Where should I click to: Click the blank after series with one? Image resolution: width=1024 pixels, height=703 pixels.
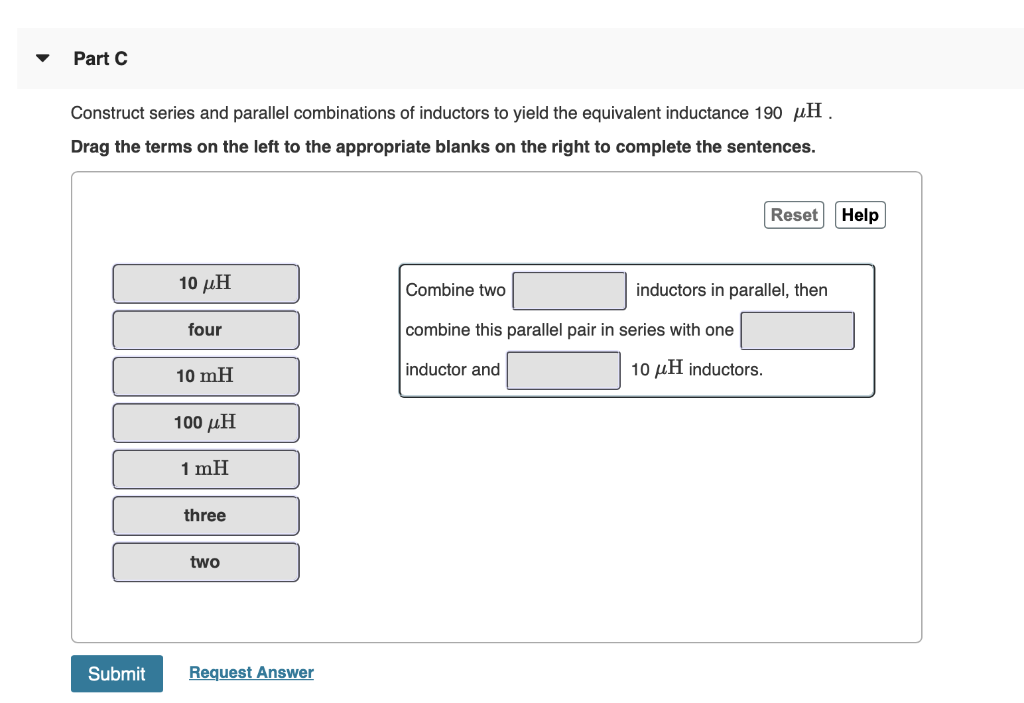coord(797,330)
